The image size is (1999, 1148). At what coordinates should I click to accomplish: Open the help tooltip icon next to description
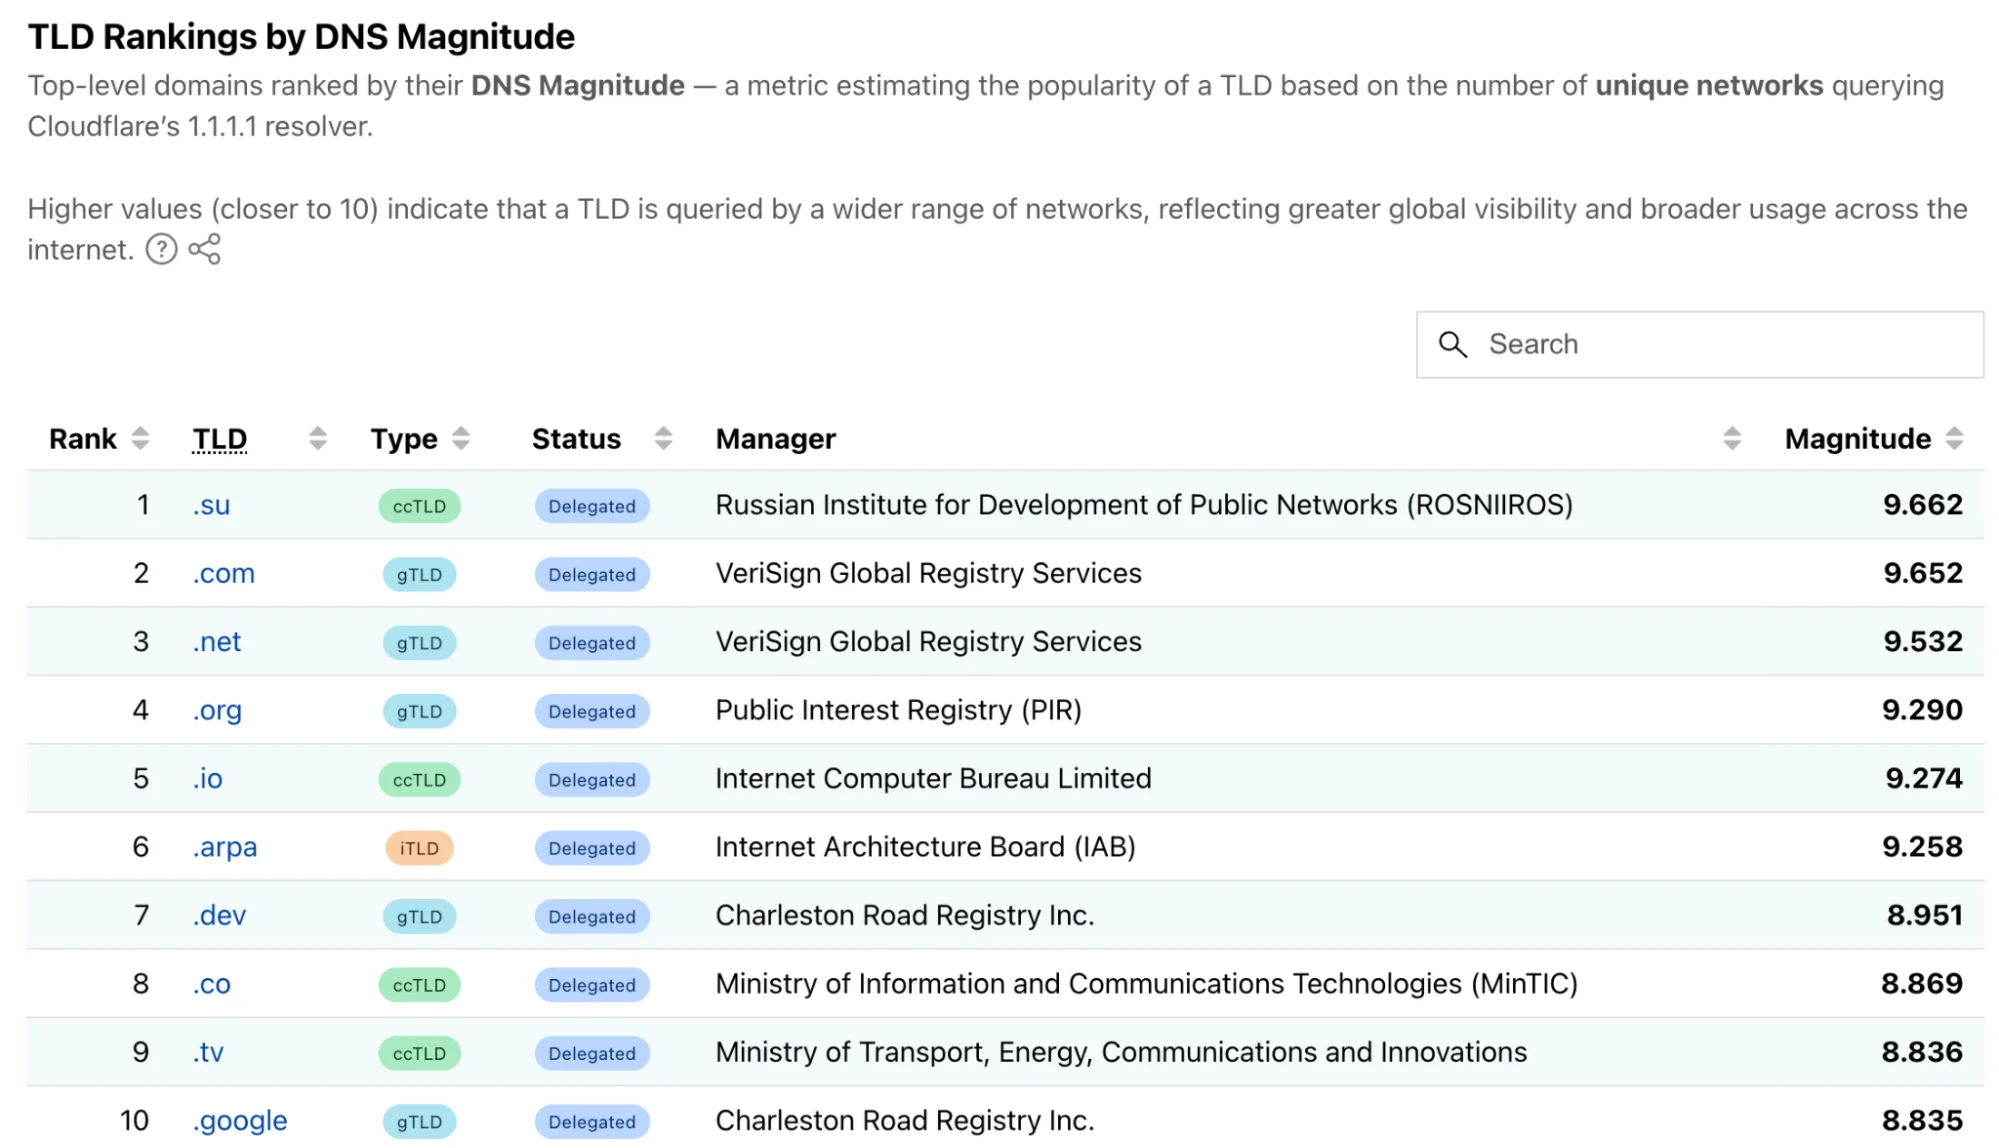pyautogui.click(x=161, y=250)
